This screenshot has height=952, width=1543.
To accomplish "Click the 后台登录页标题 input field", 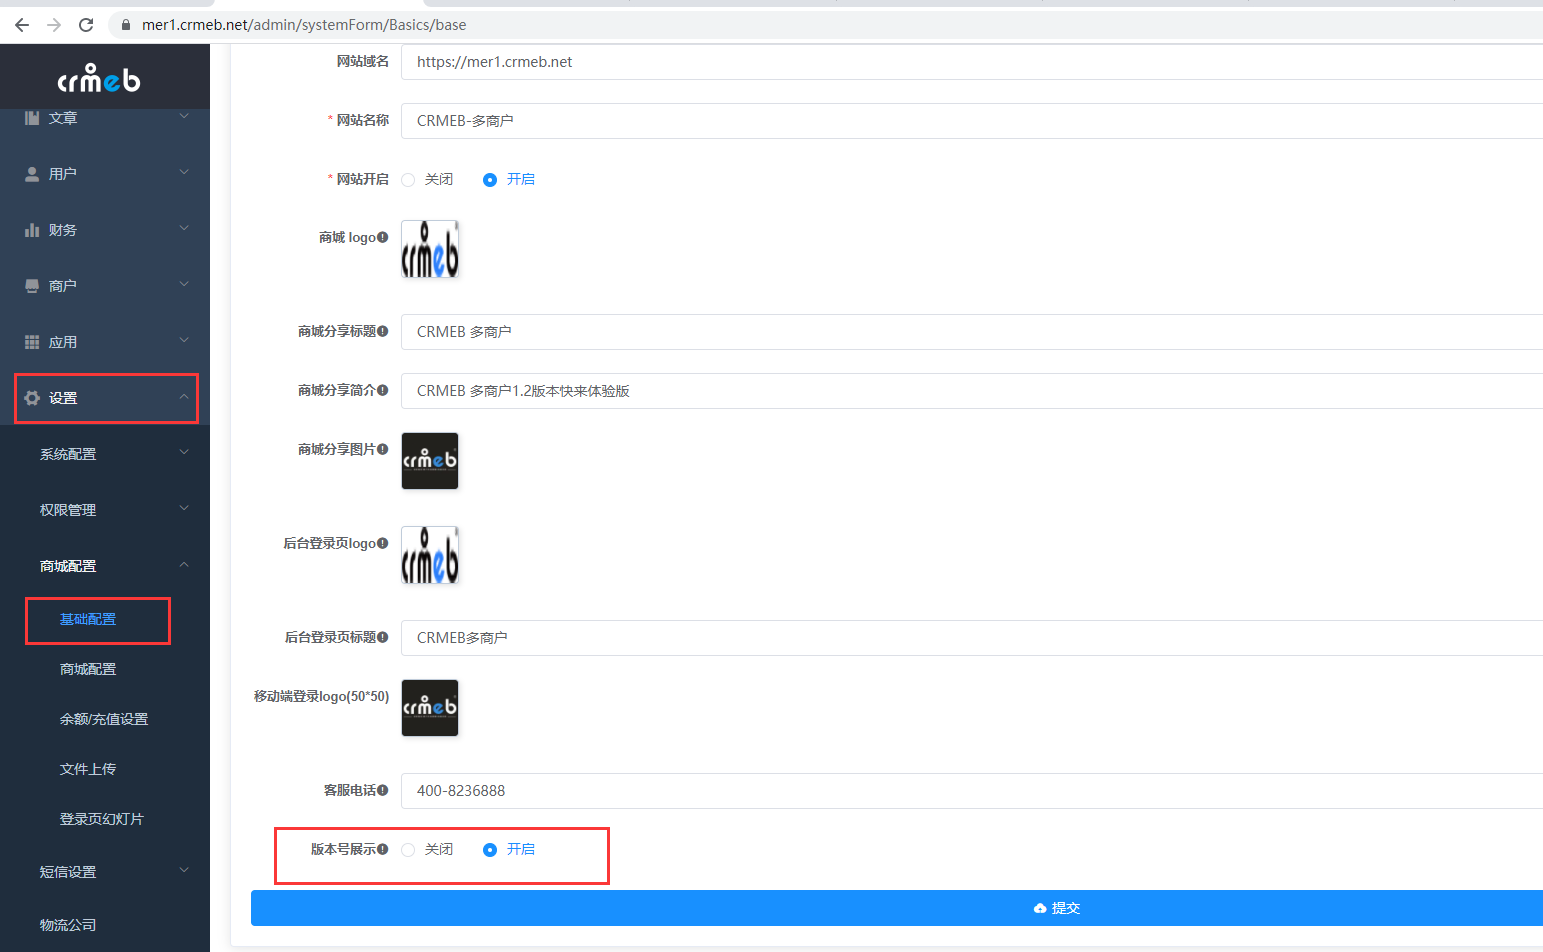I will click(x=972, y=638).
